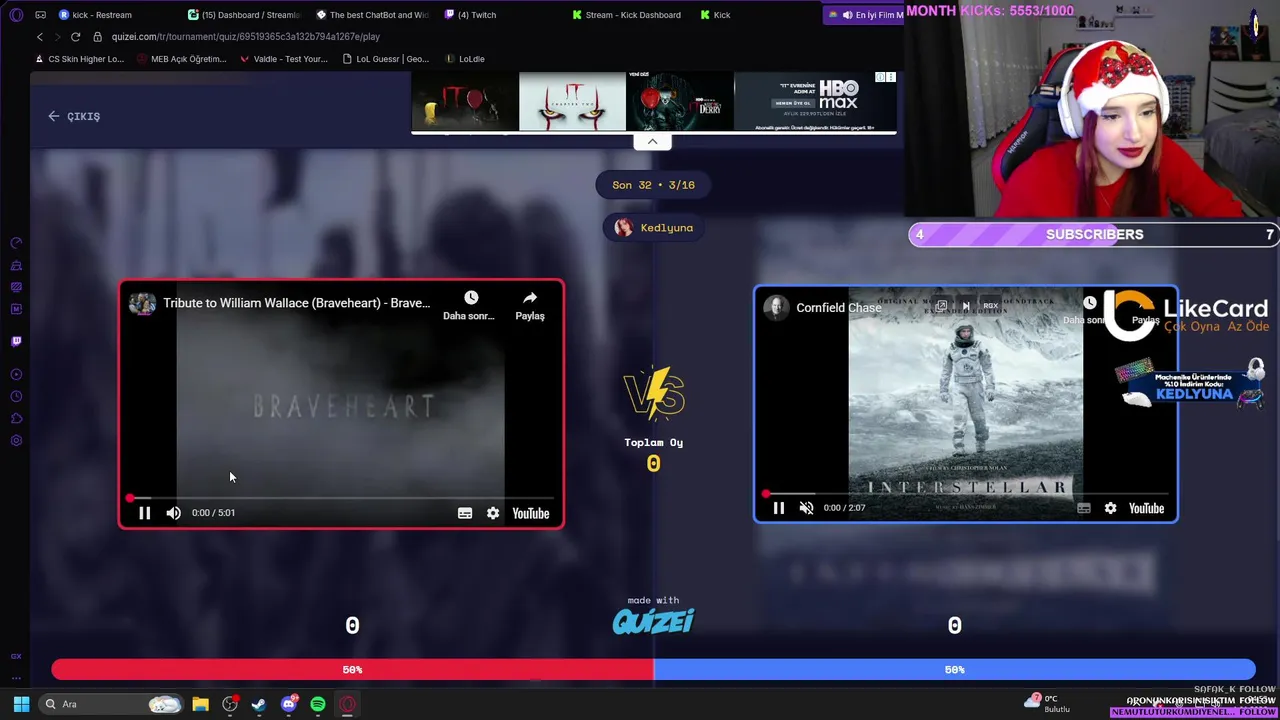This screenshot has width=1280, height=720.
Task: Click the quizei.com address bar URL
Action: 246,37
